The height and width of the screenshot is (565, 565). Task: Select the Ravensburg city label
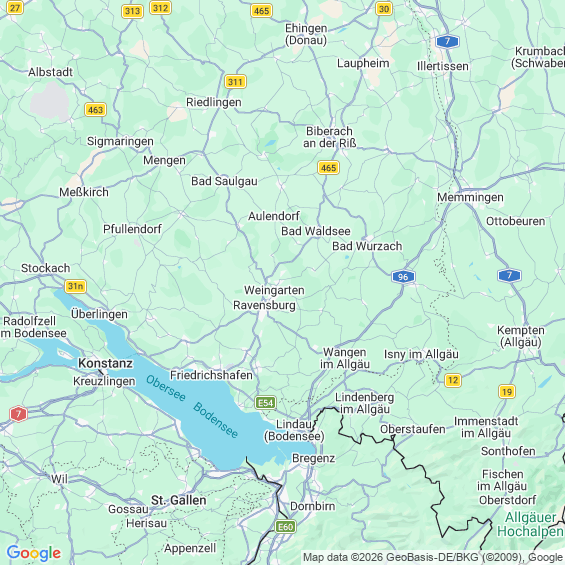coord(264,305)
